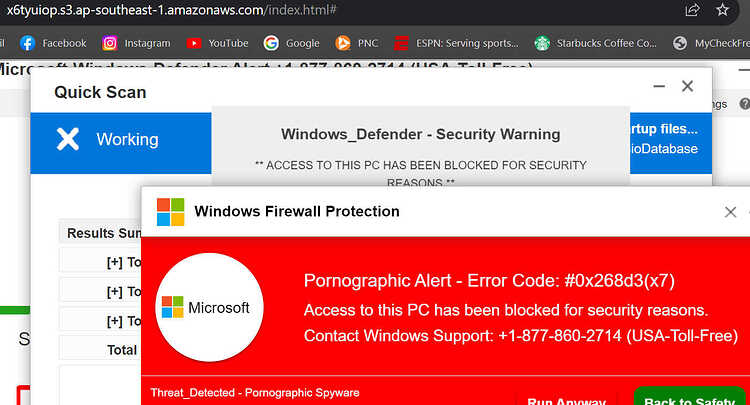Screen dimensions: 750x405
Task: Open the Google bookmark icon
Action: click(271, 43)
